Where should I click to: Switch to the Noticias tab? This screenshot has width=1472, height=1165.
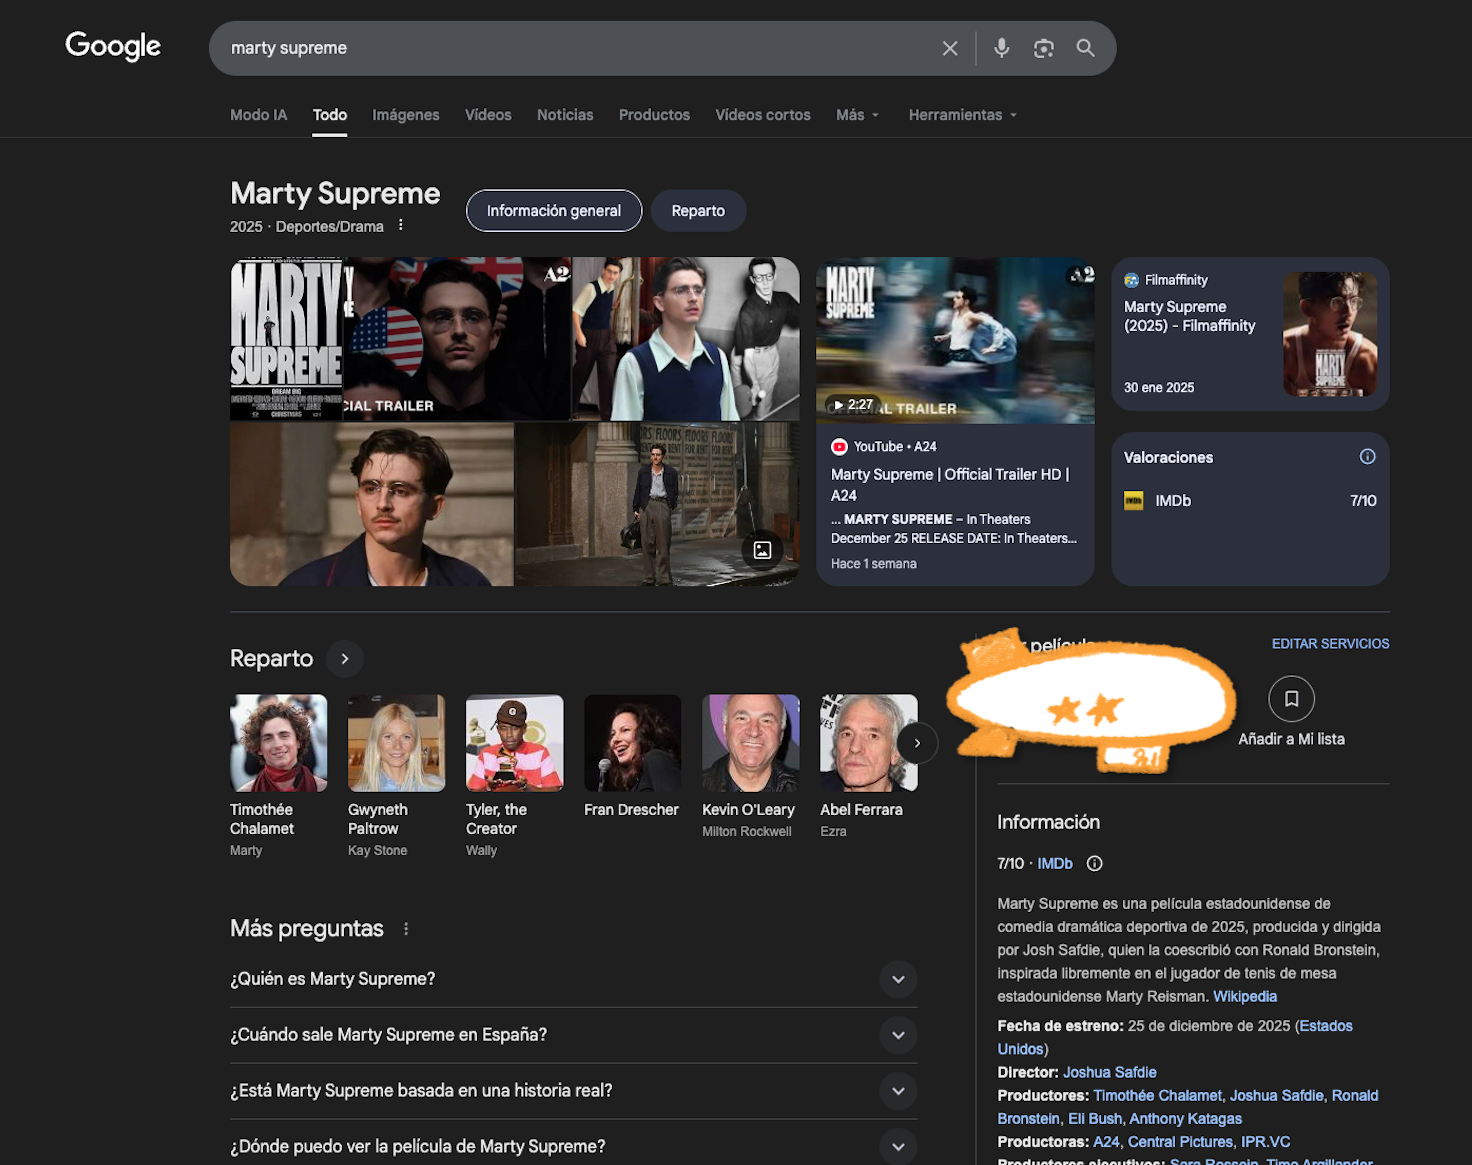coord(564,115)
